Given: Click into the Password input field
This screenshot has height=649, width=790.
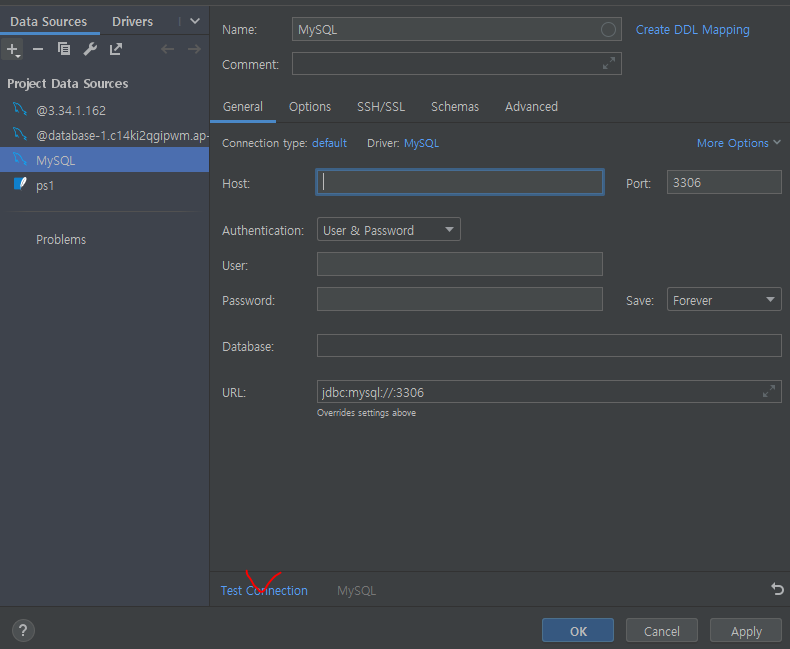Looking at the screenshot, I should coord(459,299).
